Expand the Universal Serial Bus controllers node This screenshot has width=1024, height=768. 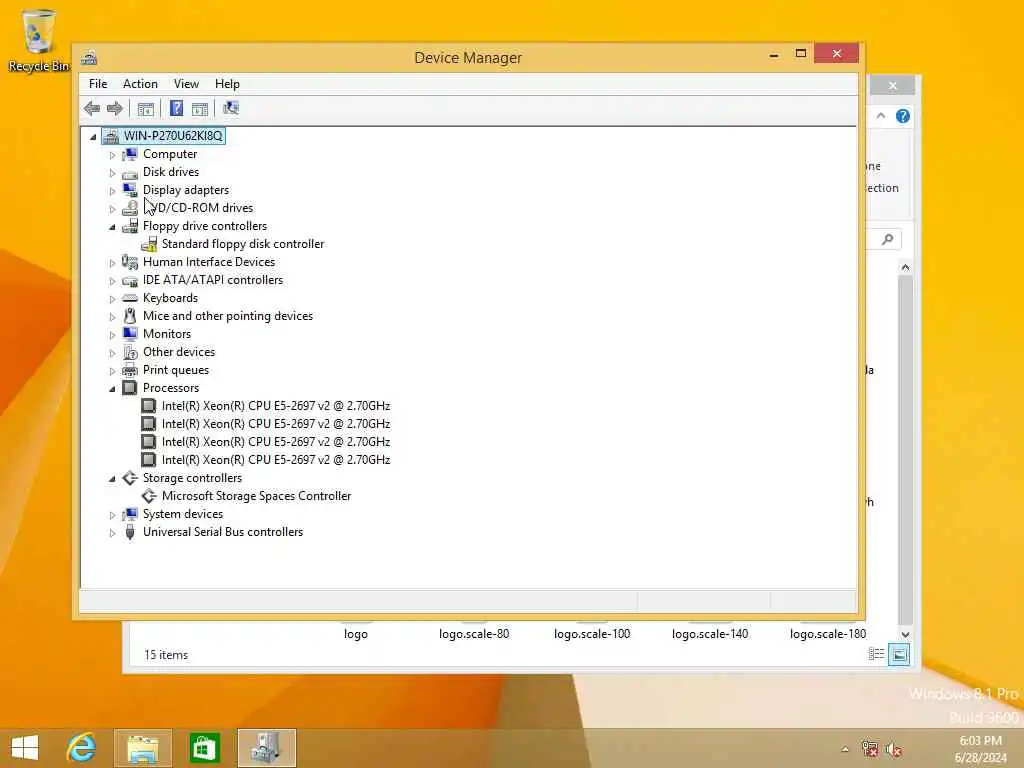112,533
